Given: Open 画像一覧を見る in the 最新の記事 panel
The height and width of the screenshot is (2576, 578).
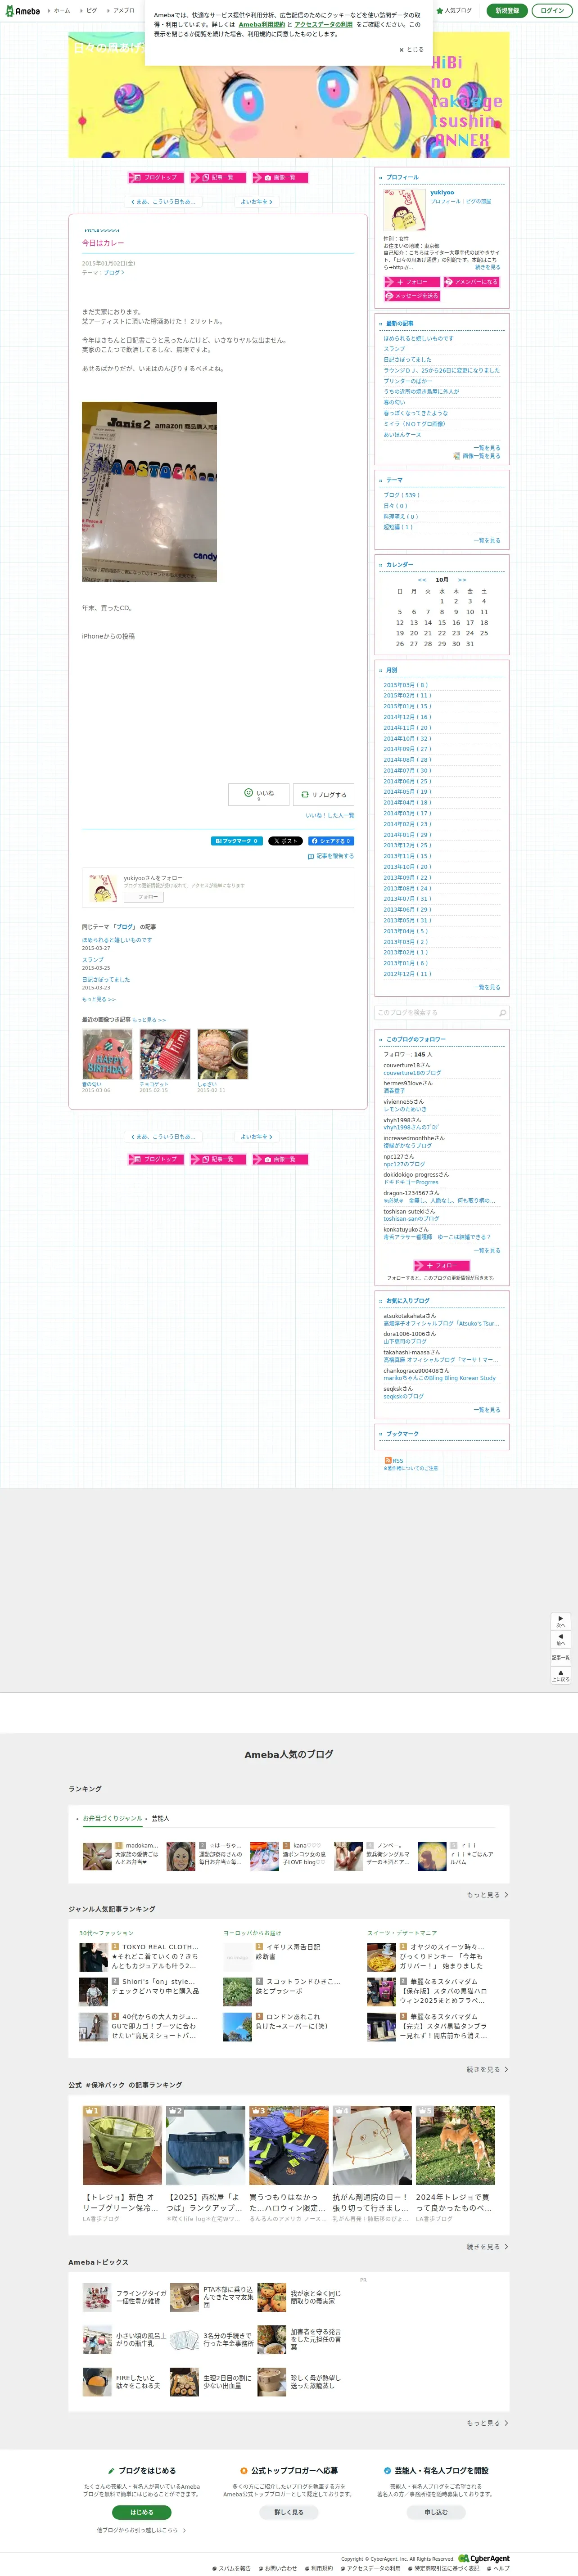Looking at the screenshot, I should tap(477, 456).
